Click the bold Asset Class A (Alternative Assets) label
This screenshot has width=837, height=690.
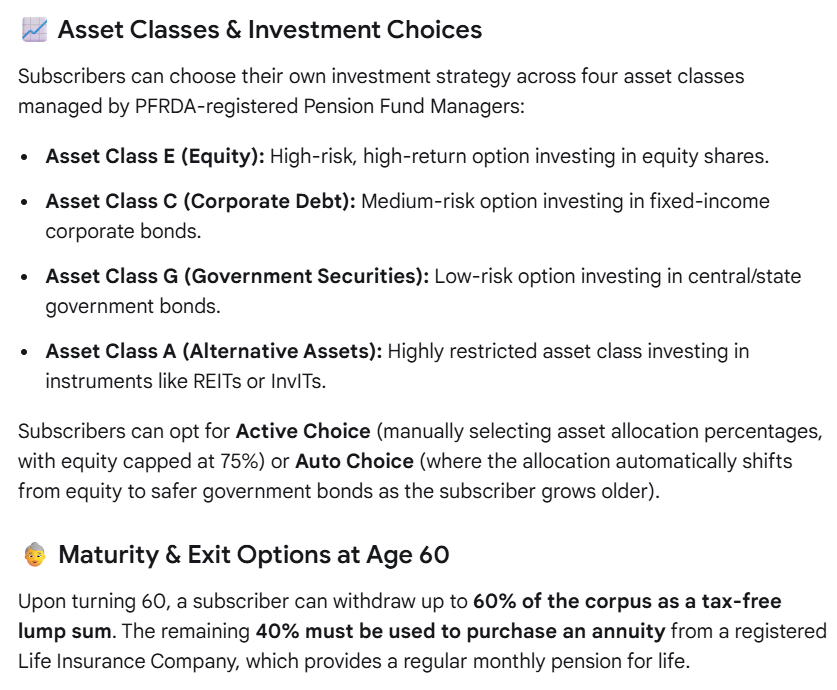pyautogui.click(x=214, y=351)
